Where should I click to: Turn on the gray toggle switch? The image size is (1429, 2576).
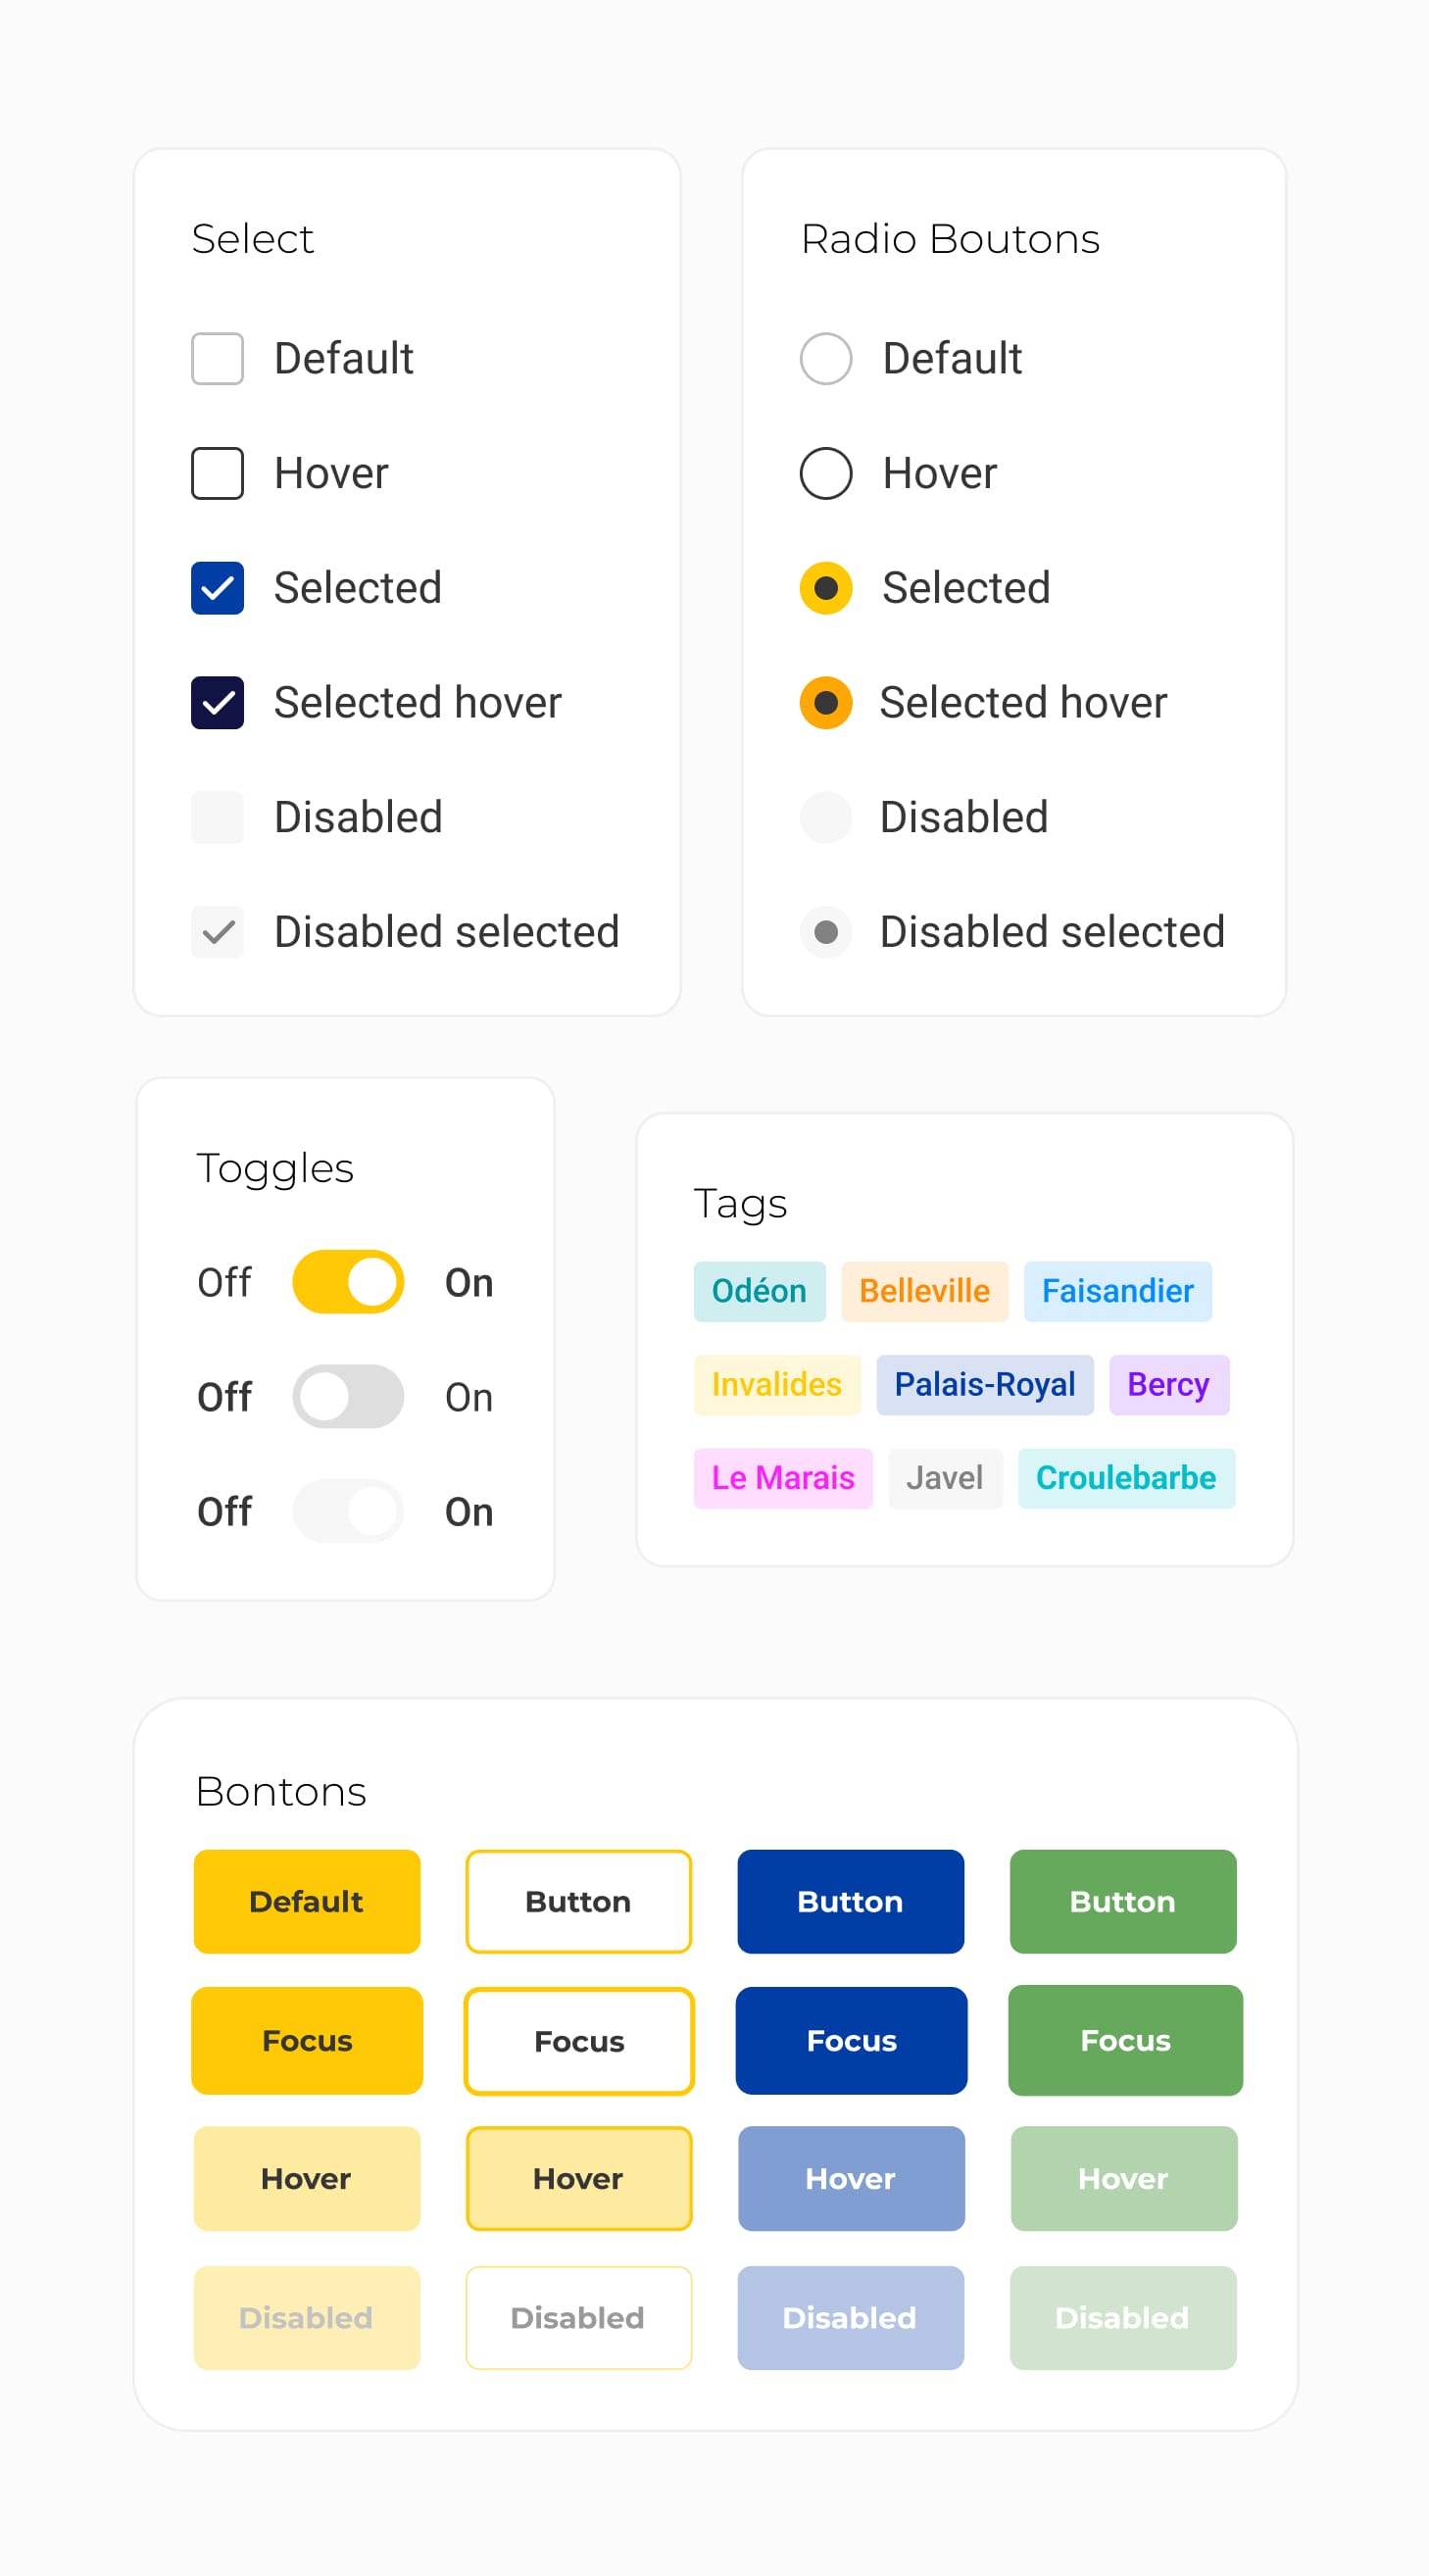[x=348, y=1396]
